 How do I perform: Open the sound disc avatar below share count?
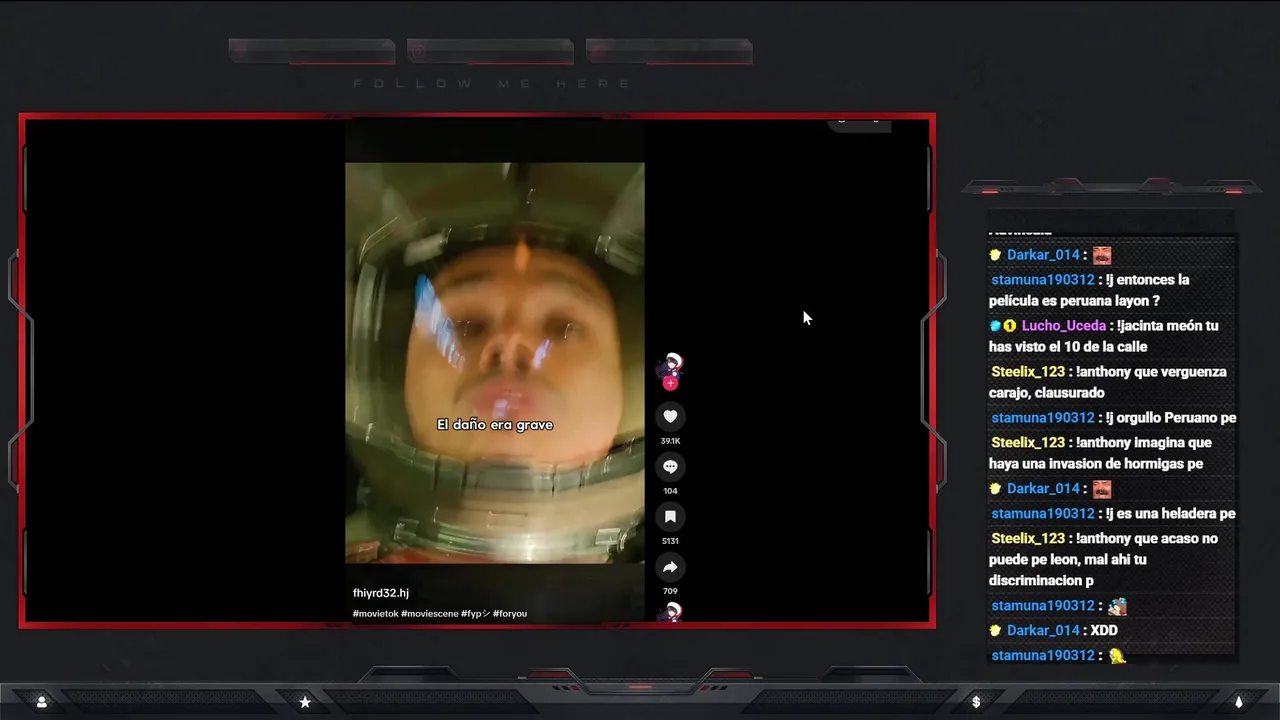671,612
